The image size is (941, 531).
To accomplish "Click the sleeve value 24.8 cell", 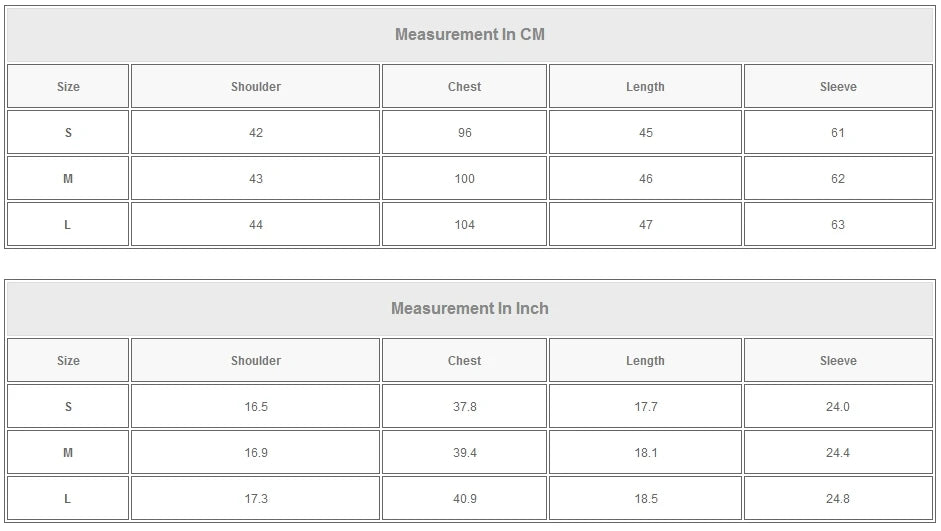I will click(x=838, y=499).
